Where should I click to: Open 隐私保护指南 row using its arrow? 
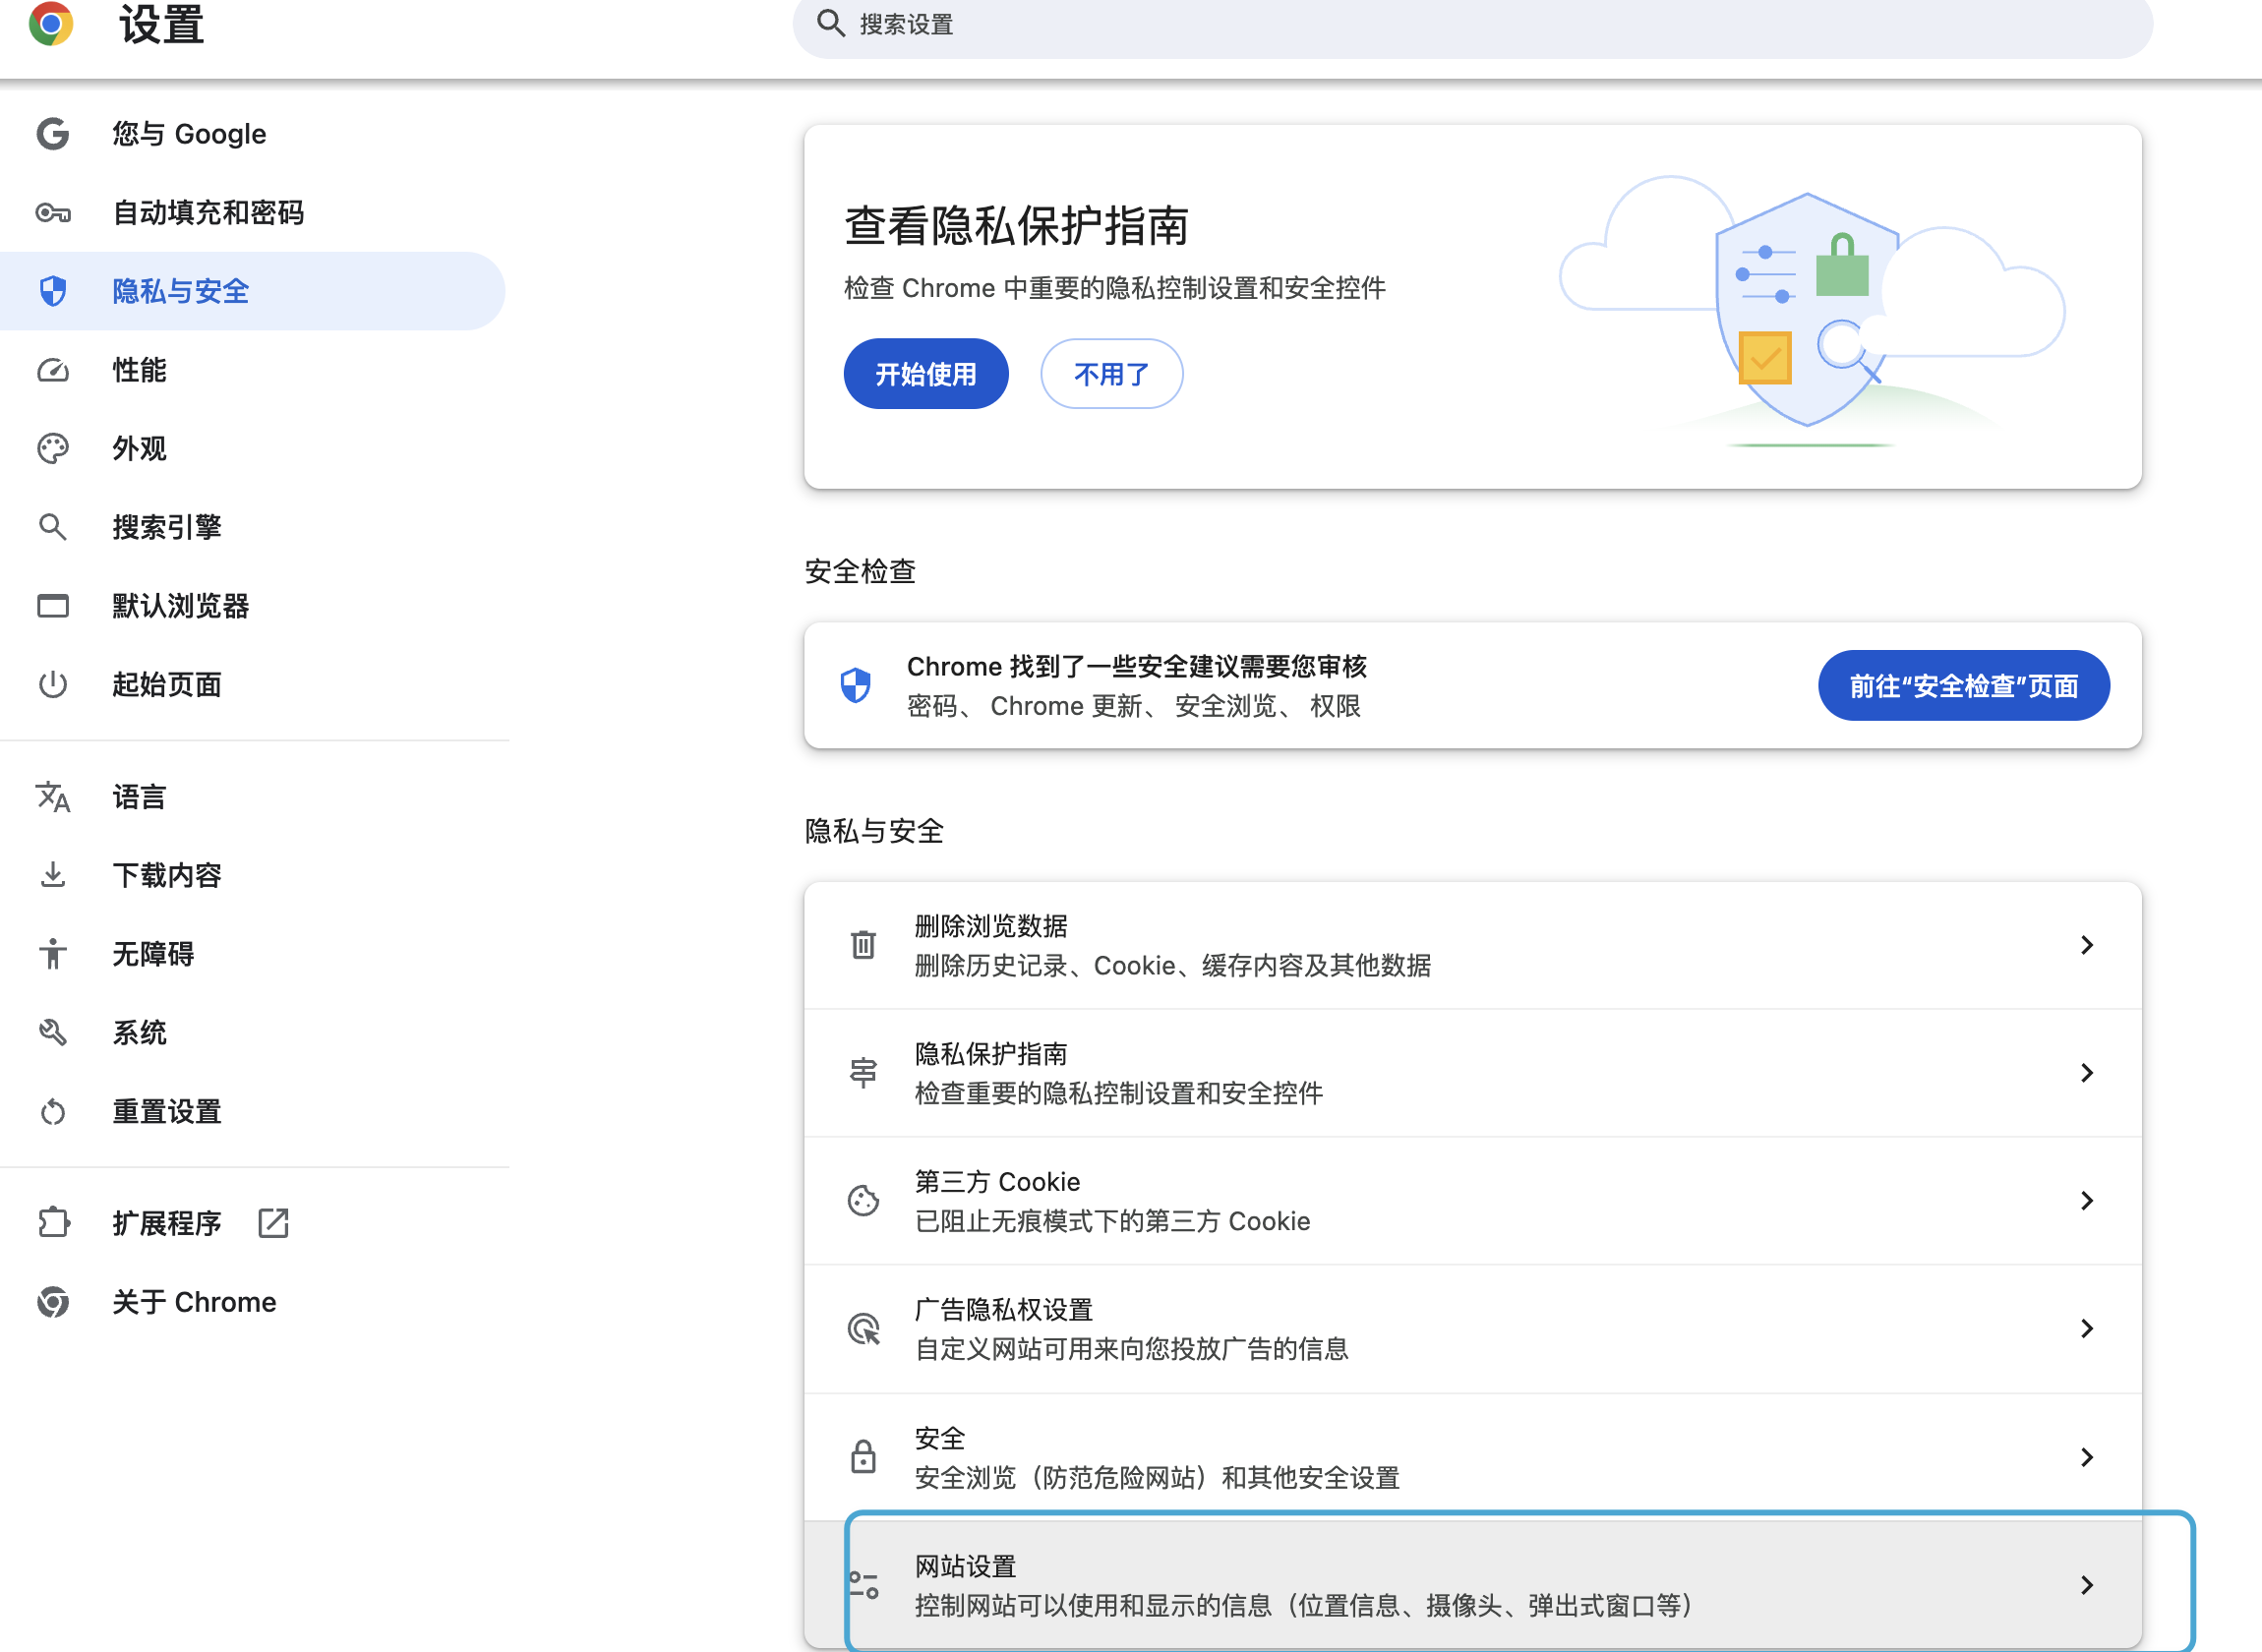[2087, 1073]
